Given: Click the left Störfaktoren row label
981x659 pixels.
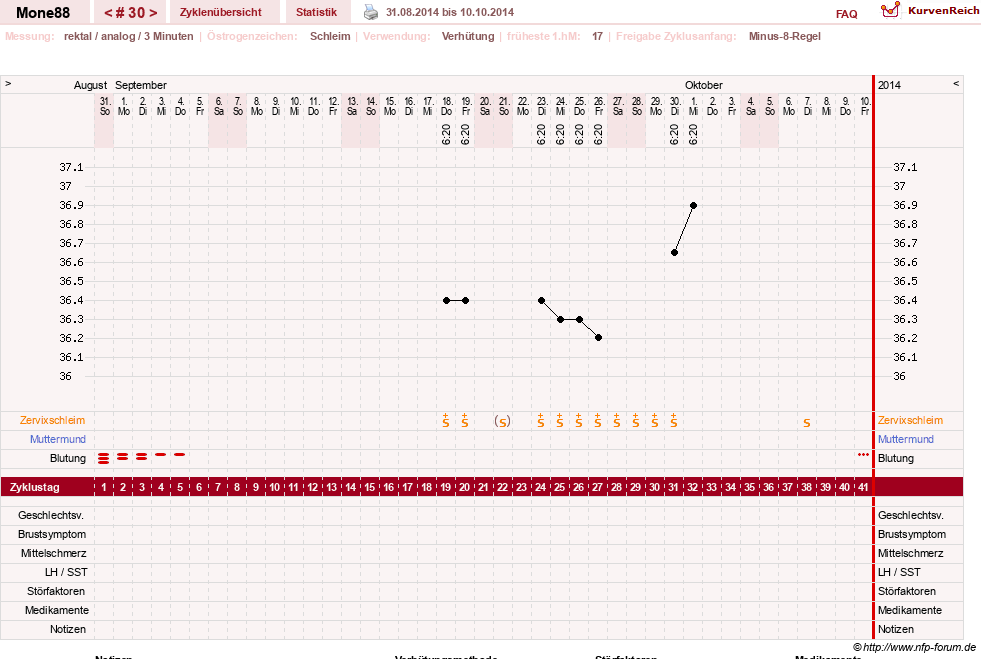Looking at the screenshot, I should click(56, 591).
